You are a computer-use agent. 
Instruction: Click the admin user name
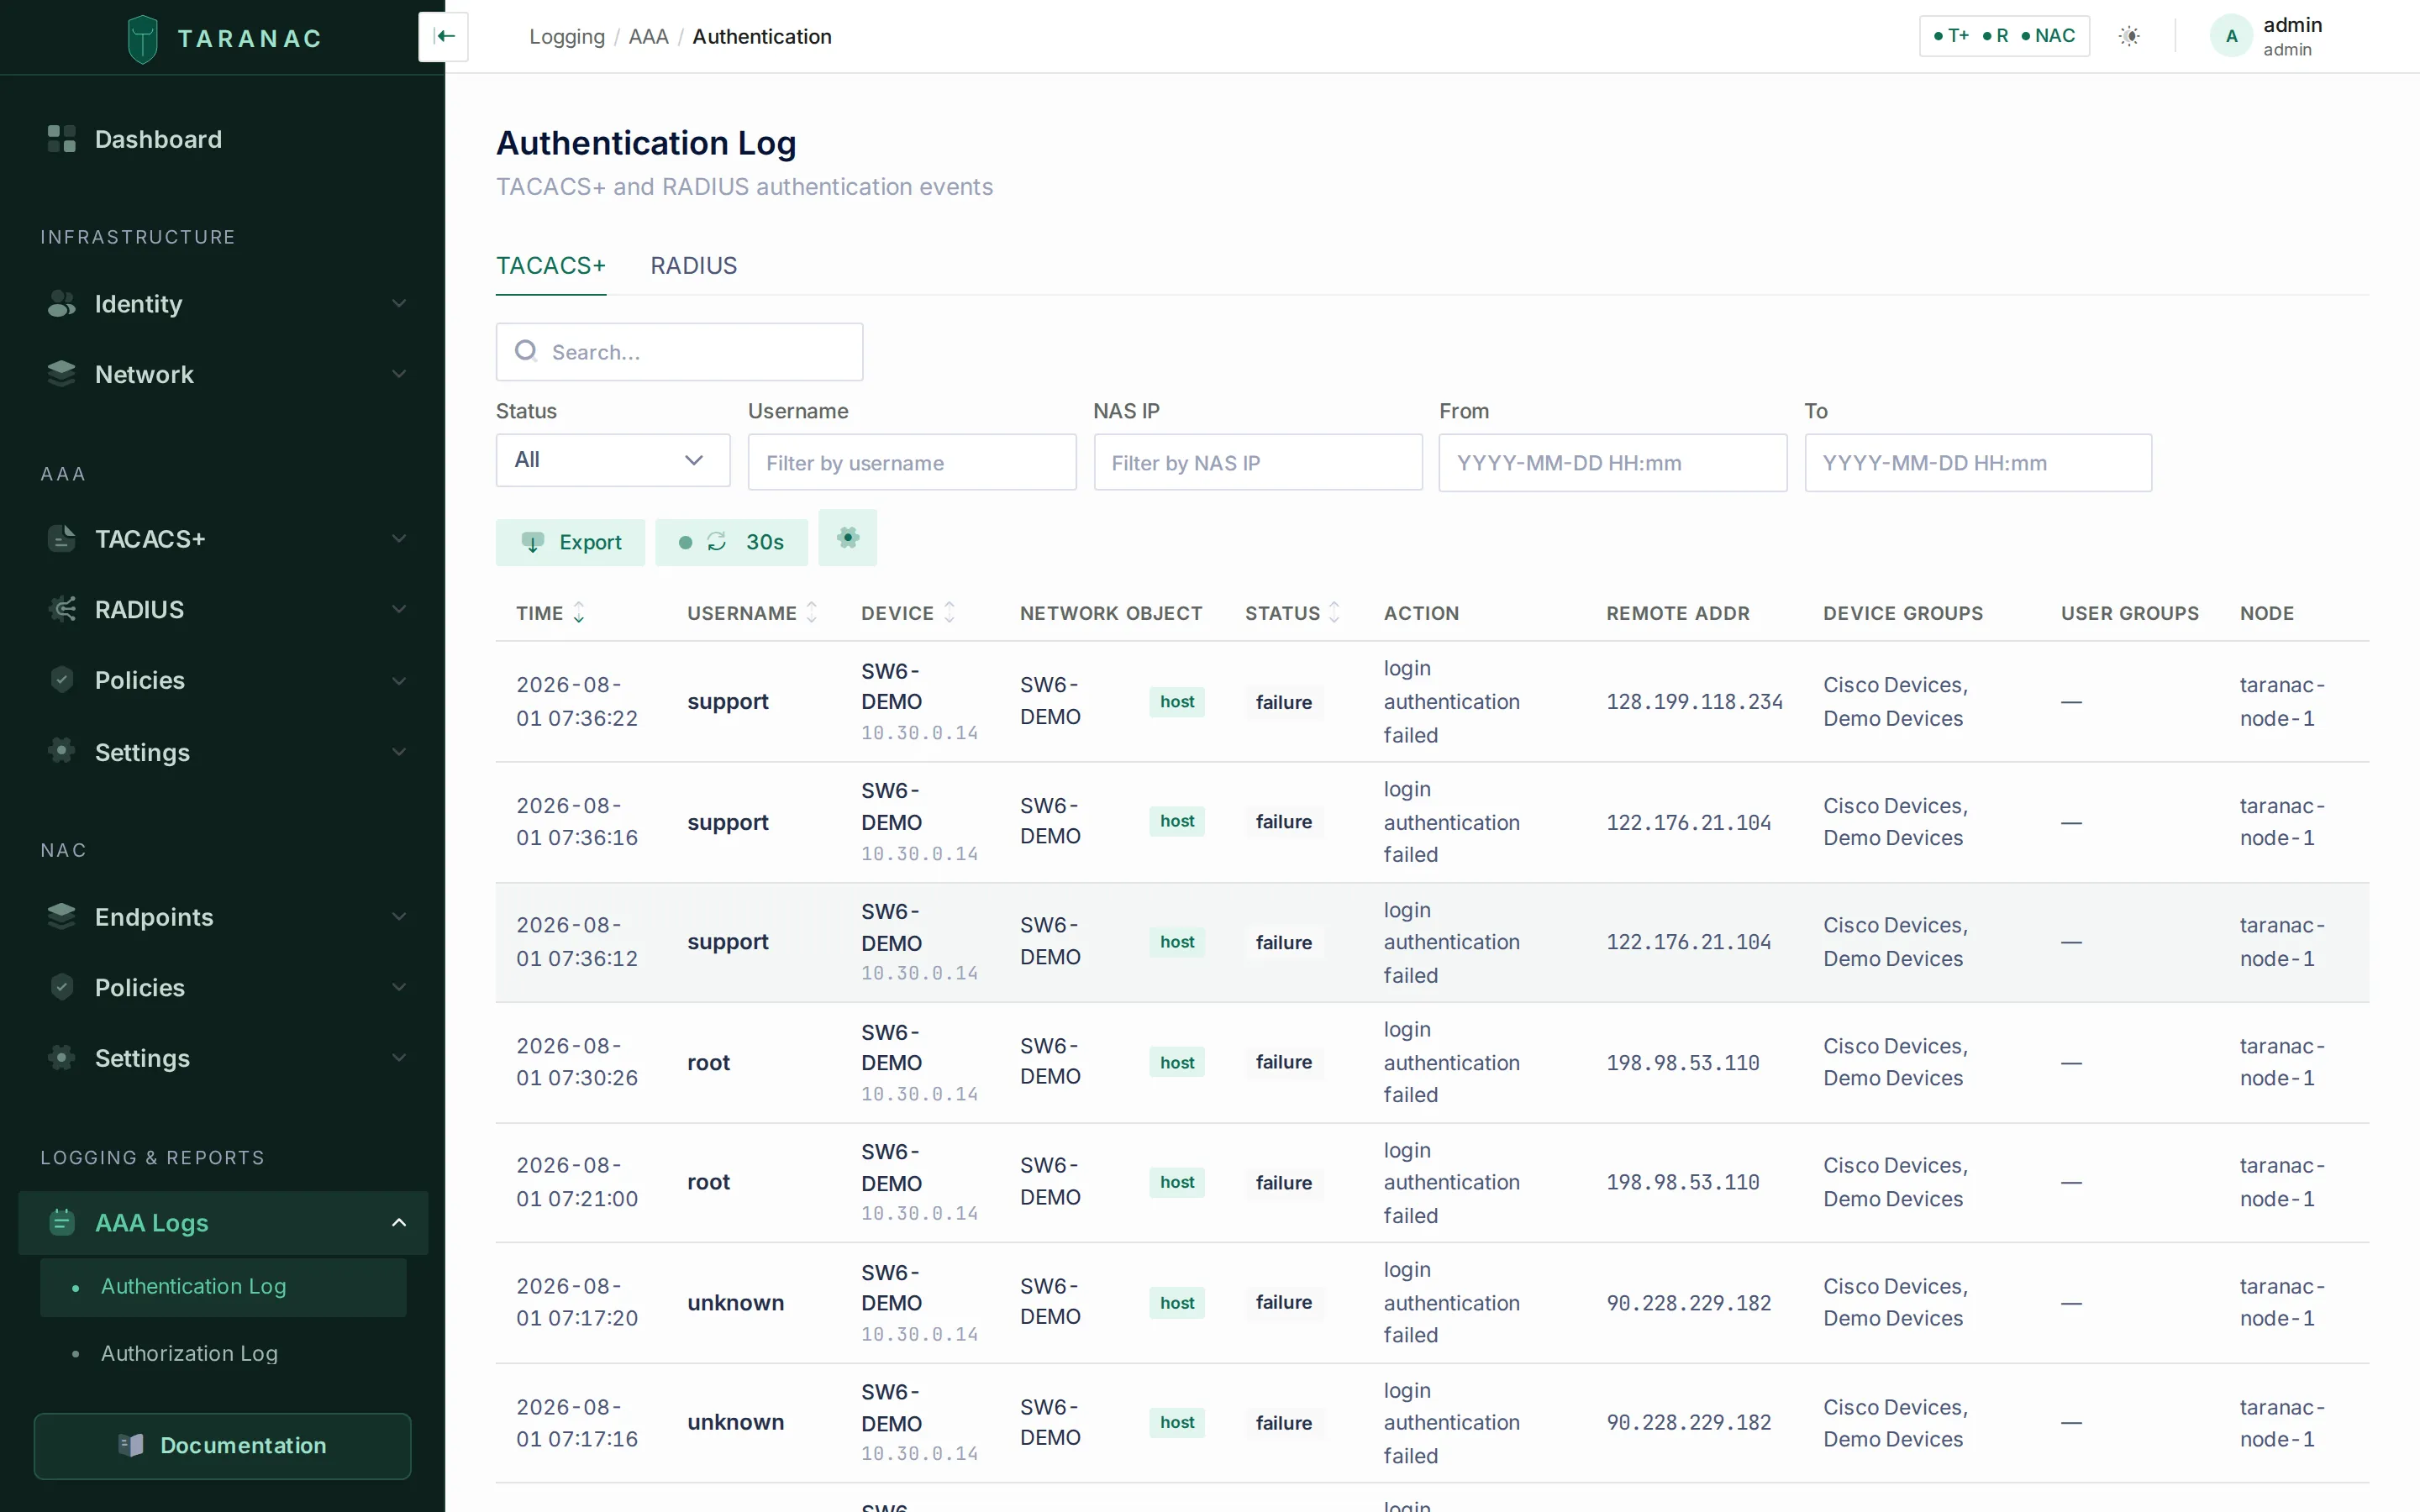coord(2292,25)
